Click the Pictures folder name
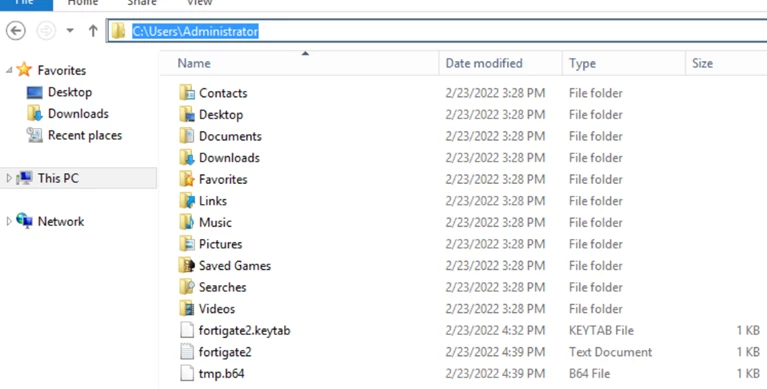Screen dimensions: 767x389 coord(221,244)
